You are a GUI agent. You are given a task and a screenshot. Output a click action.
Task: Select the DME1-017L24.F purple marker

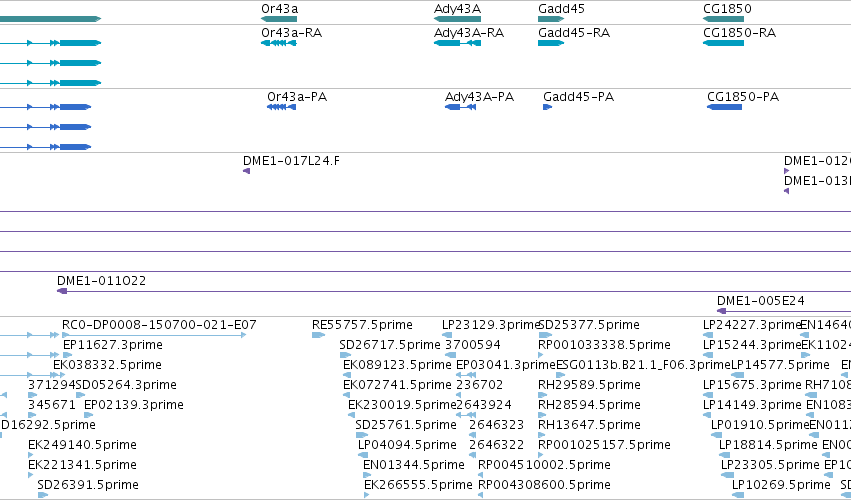(246, 171)
